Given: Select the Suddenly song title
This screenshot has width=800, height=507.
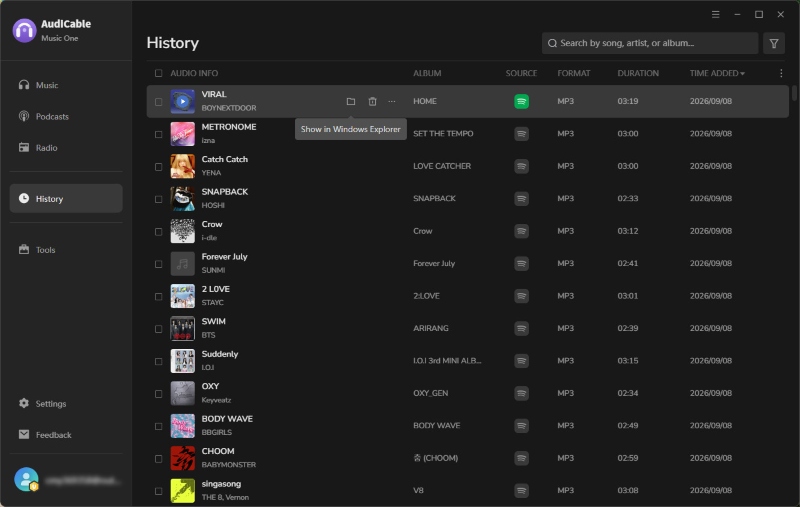Looking at the screenshot, I should [219, 354].
